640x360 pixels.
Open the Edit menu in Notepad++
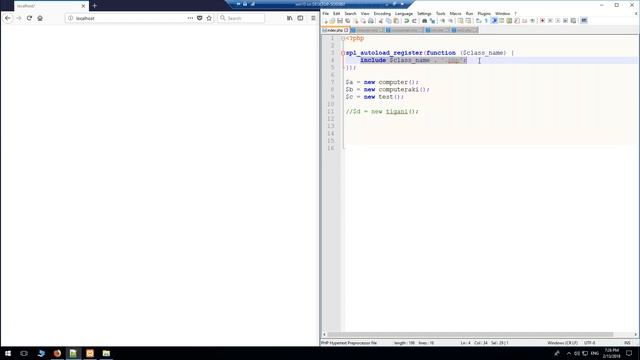pos(336,13)
